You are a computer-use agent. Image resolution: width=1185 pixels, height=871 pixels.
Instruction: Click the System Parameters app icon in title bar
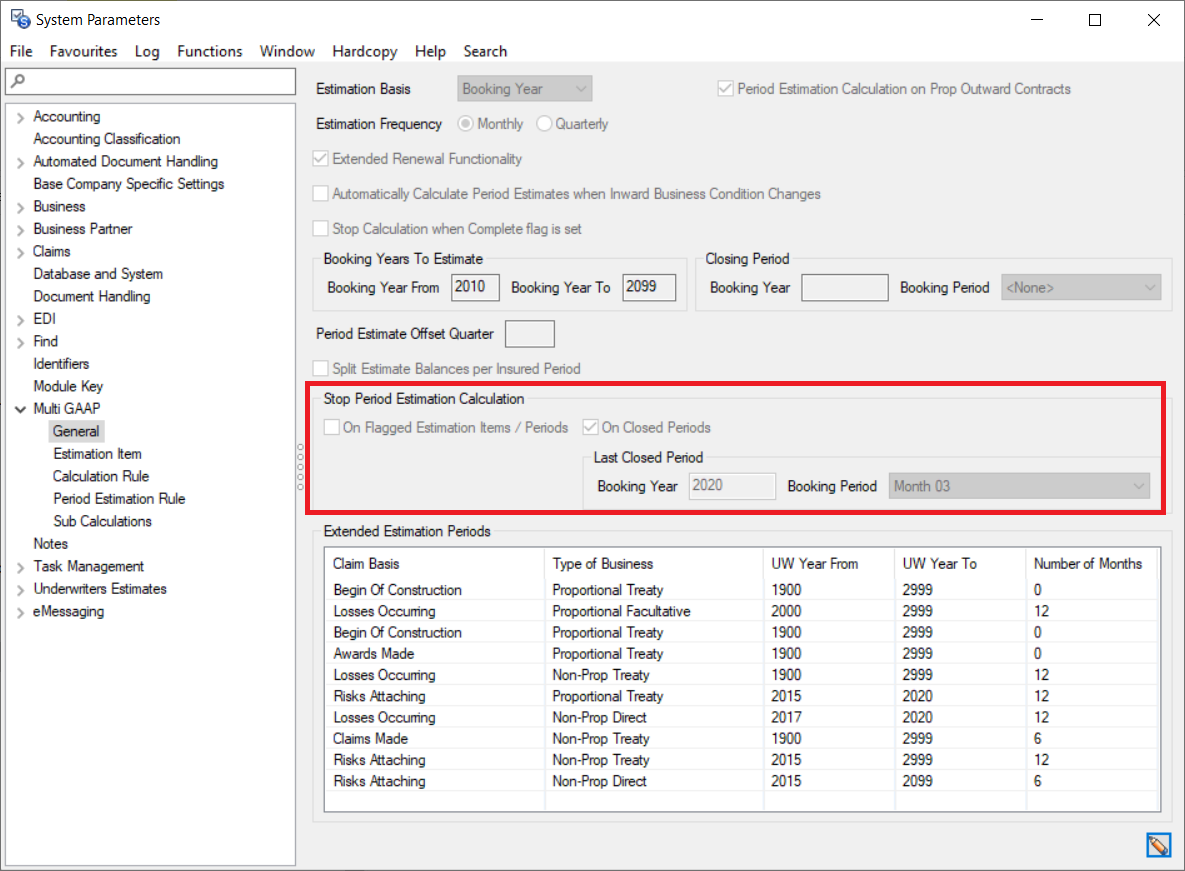pos(19,19)
